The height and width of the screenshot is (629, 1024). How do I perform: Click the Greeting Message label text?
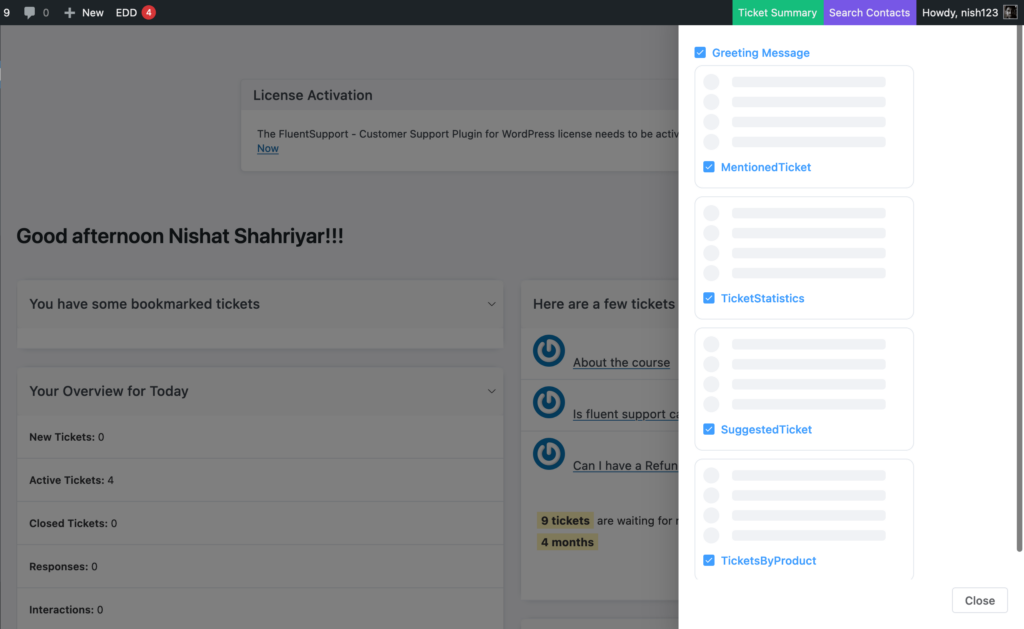tap(761, 53)
